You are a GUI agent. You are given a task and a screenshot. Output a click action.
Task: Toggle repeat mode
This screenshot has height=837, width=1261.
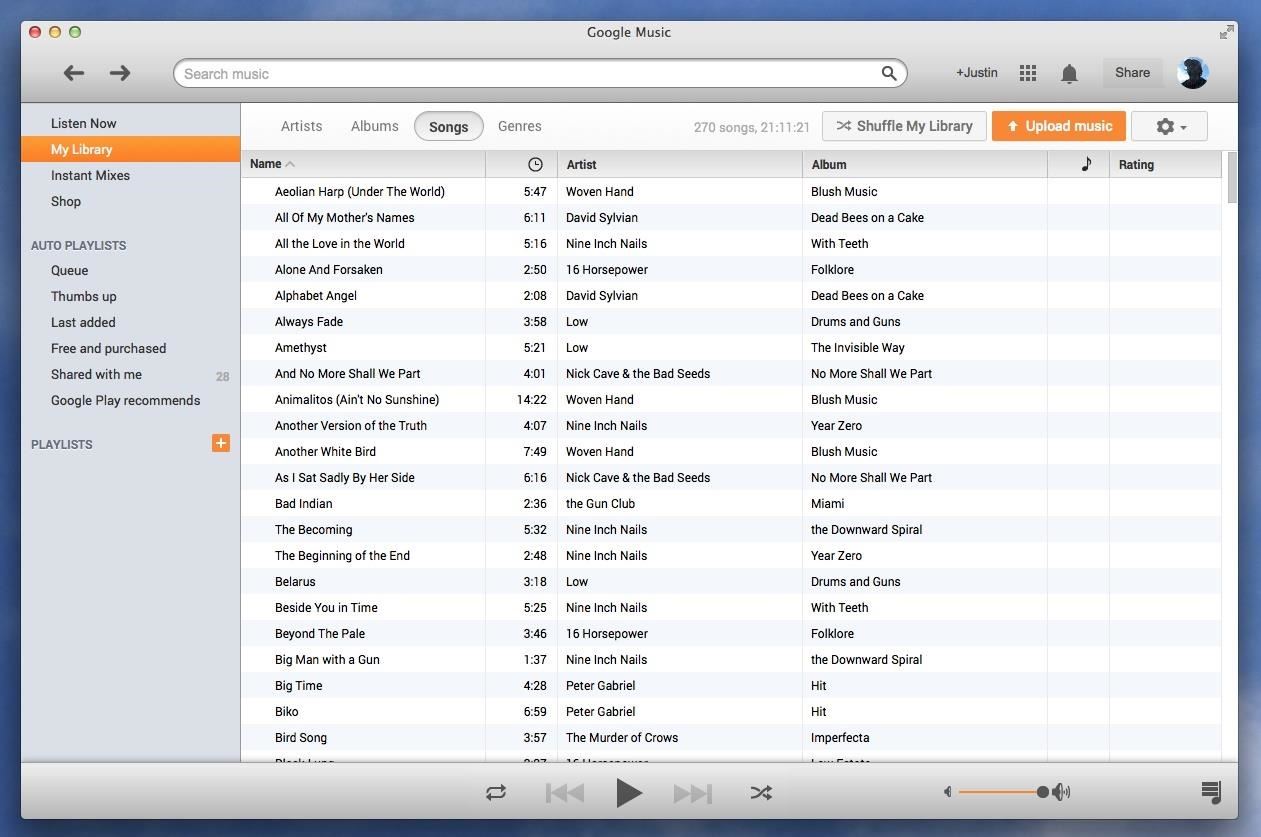tap(496, 792)
